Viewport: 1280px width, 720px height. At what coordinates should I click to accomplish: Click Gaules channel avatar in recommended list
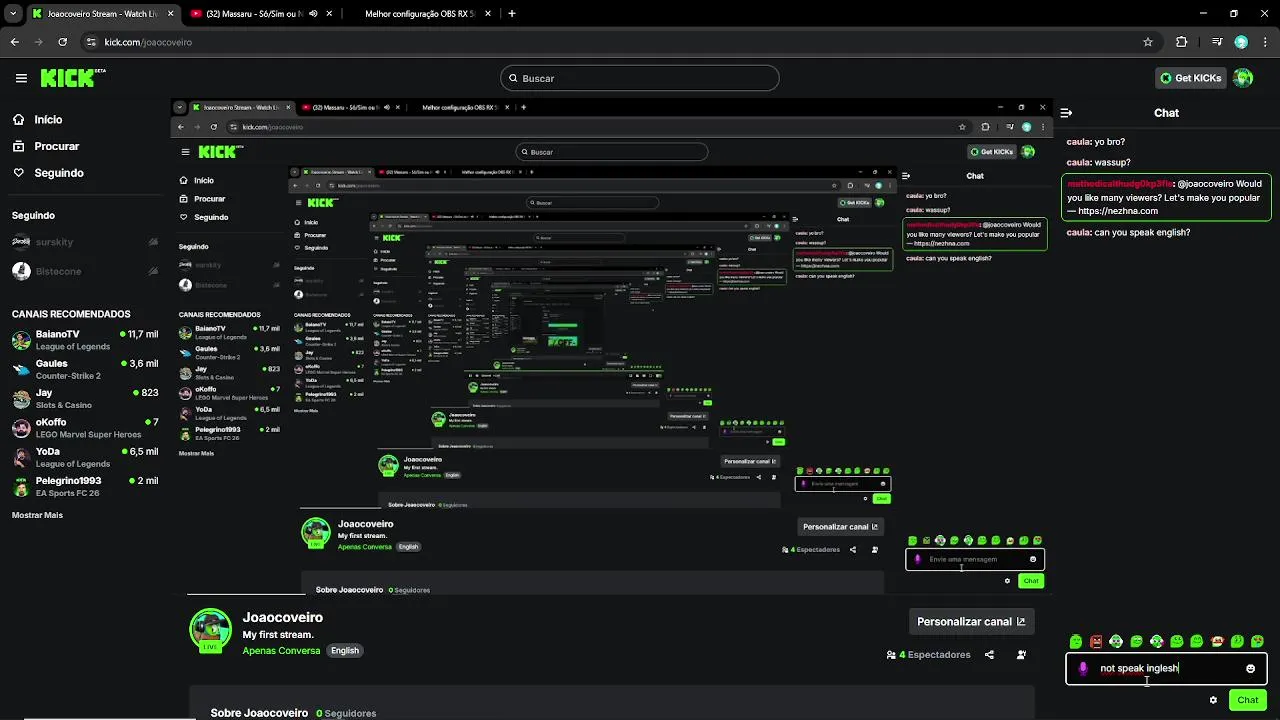(21, 369)
